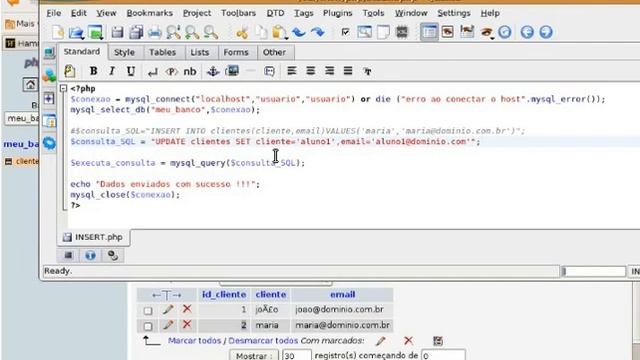Click the Save All toolbar icon
The image size is (640, 360).
pyautogui.click(x=136, y=32)
